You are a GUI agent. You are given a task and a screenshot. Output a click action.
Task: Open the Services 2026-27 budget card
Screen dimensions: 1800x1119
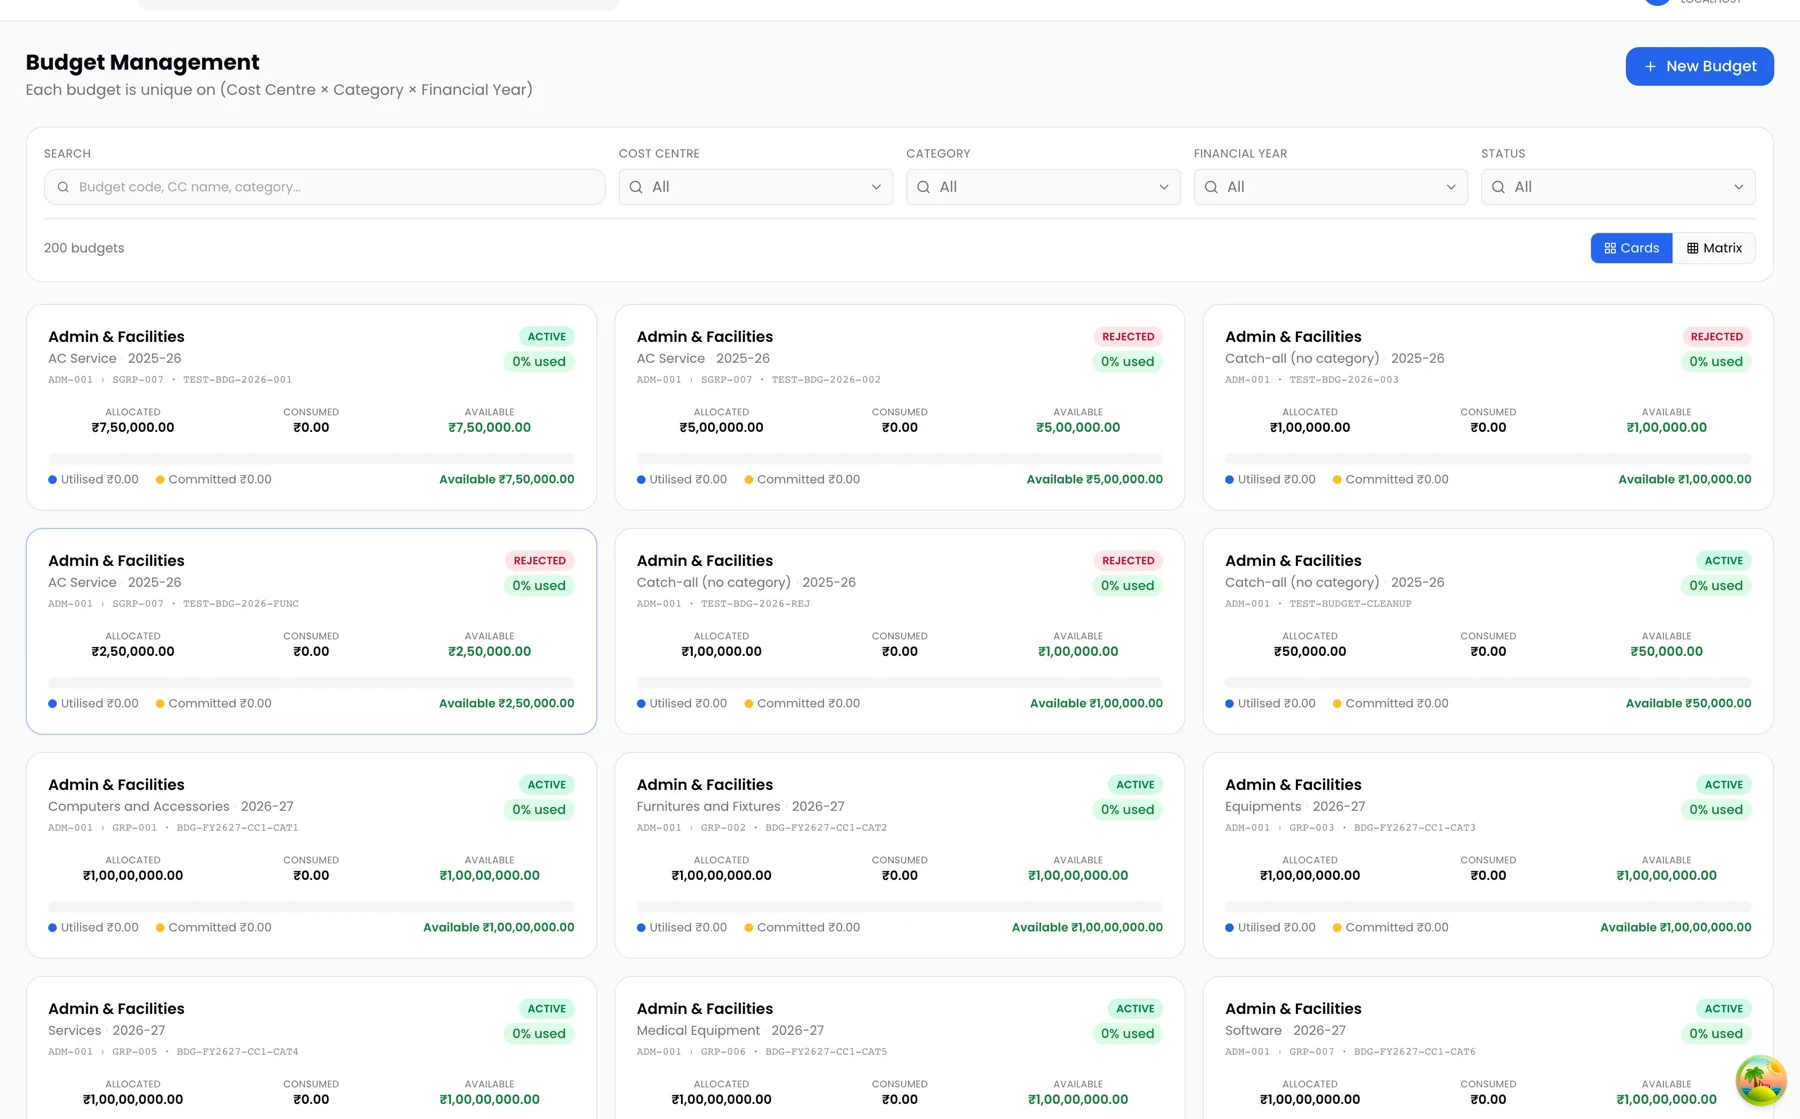pos(311,1048)
